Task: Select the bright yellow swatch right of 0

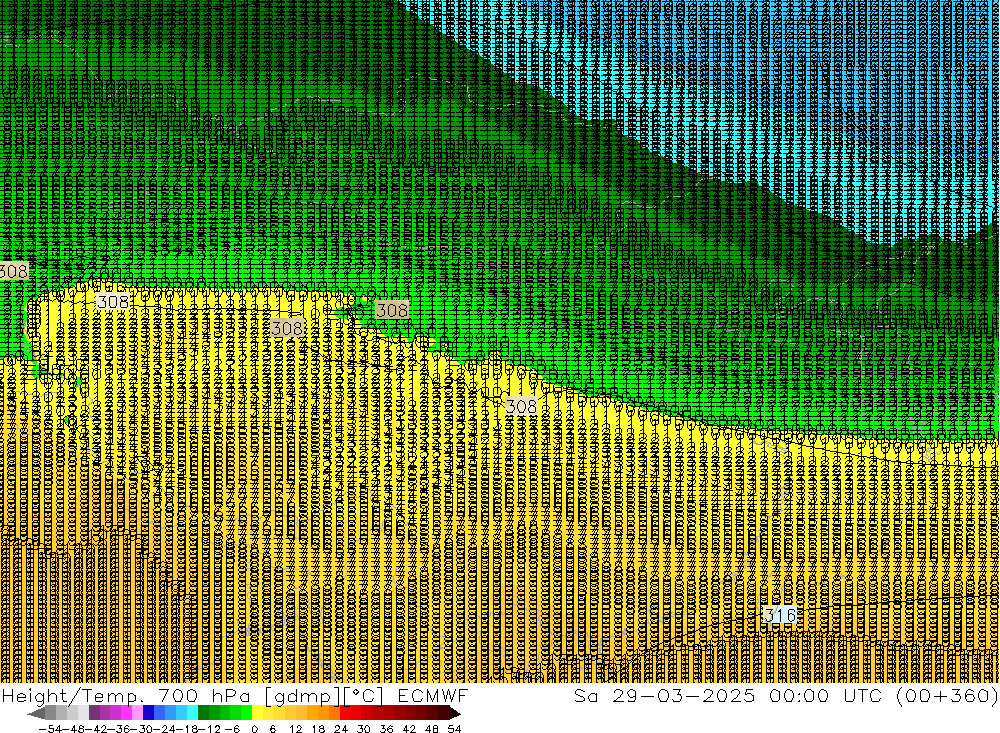Action: click(257, 713)
